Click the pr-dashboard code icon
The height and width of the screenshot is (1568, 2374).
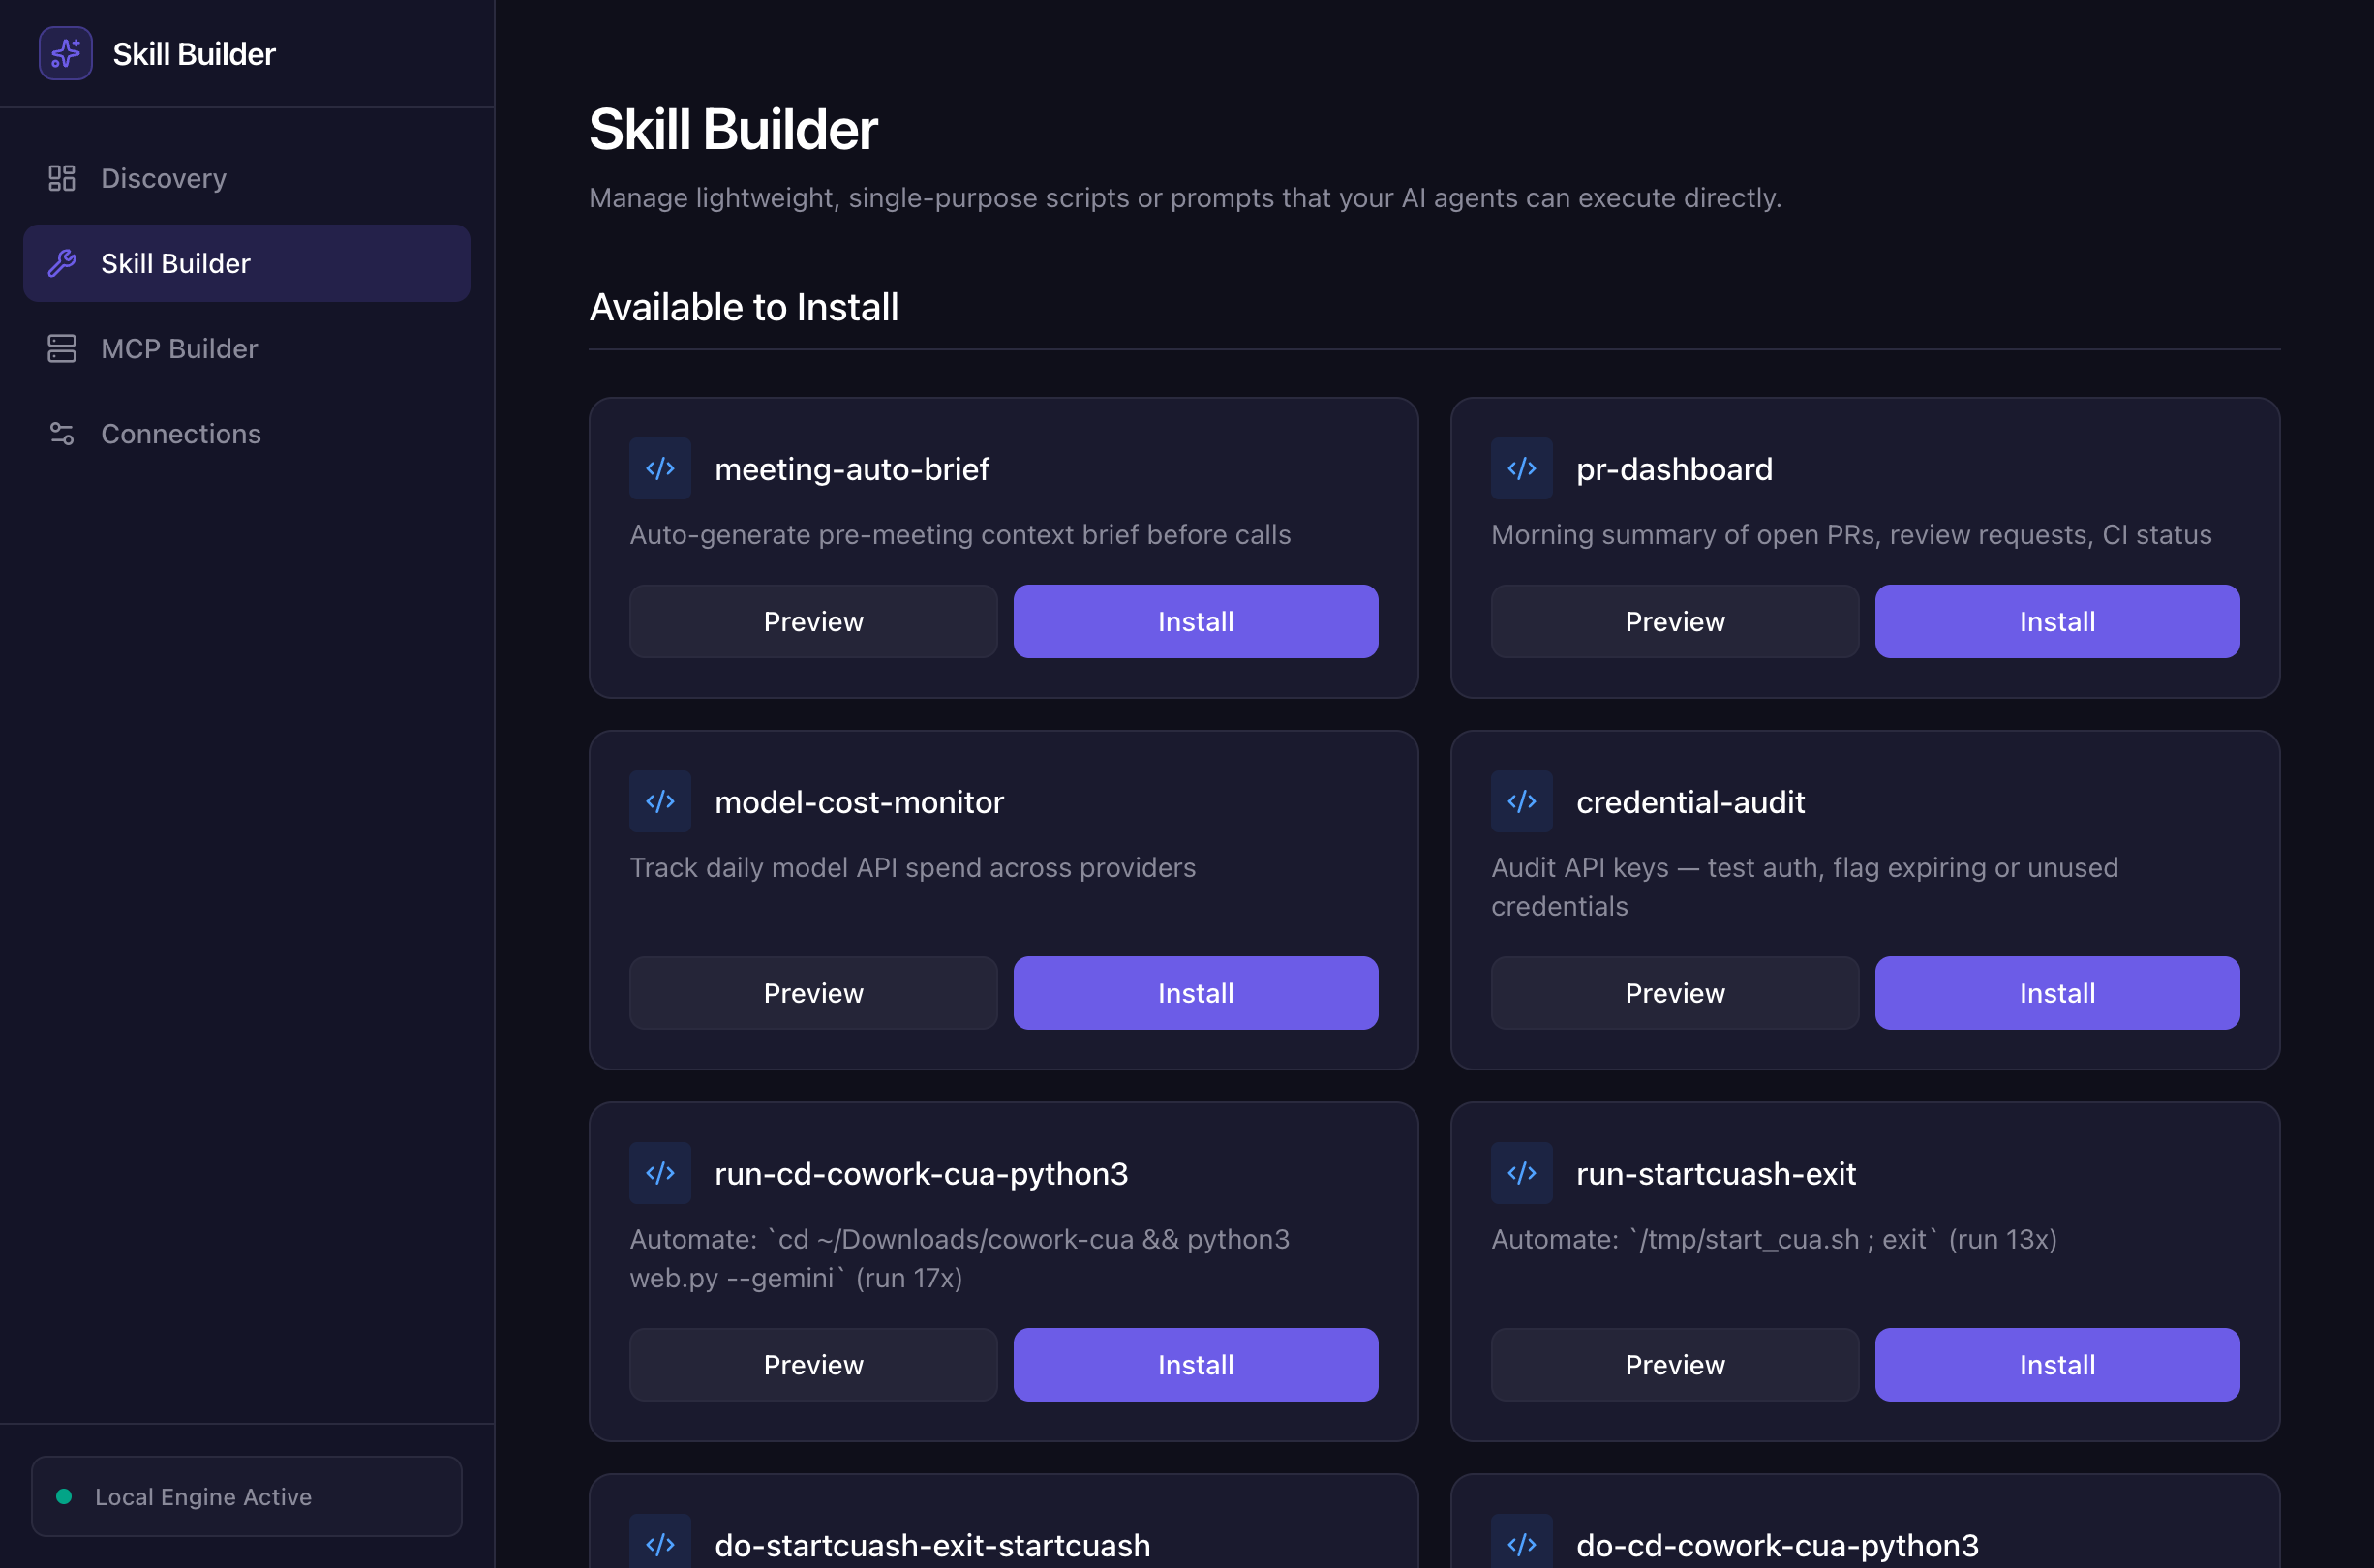[x=1521, y=468]
